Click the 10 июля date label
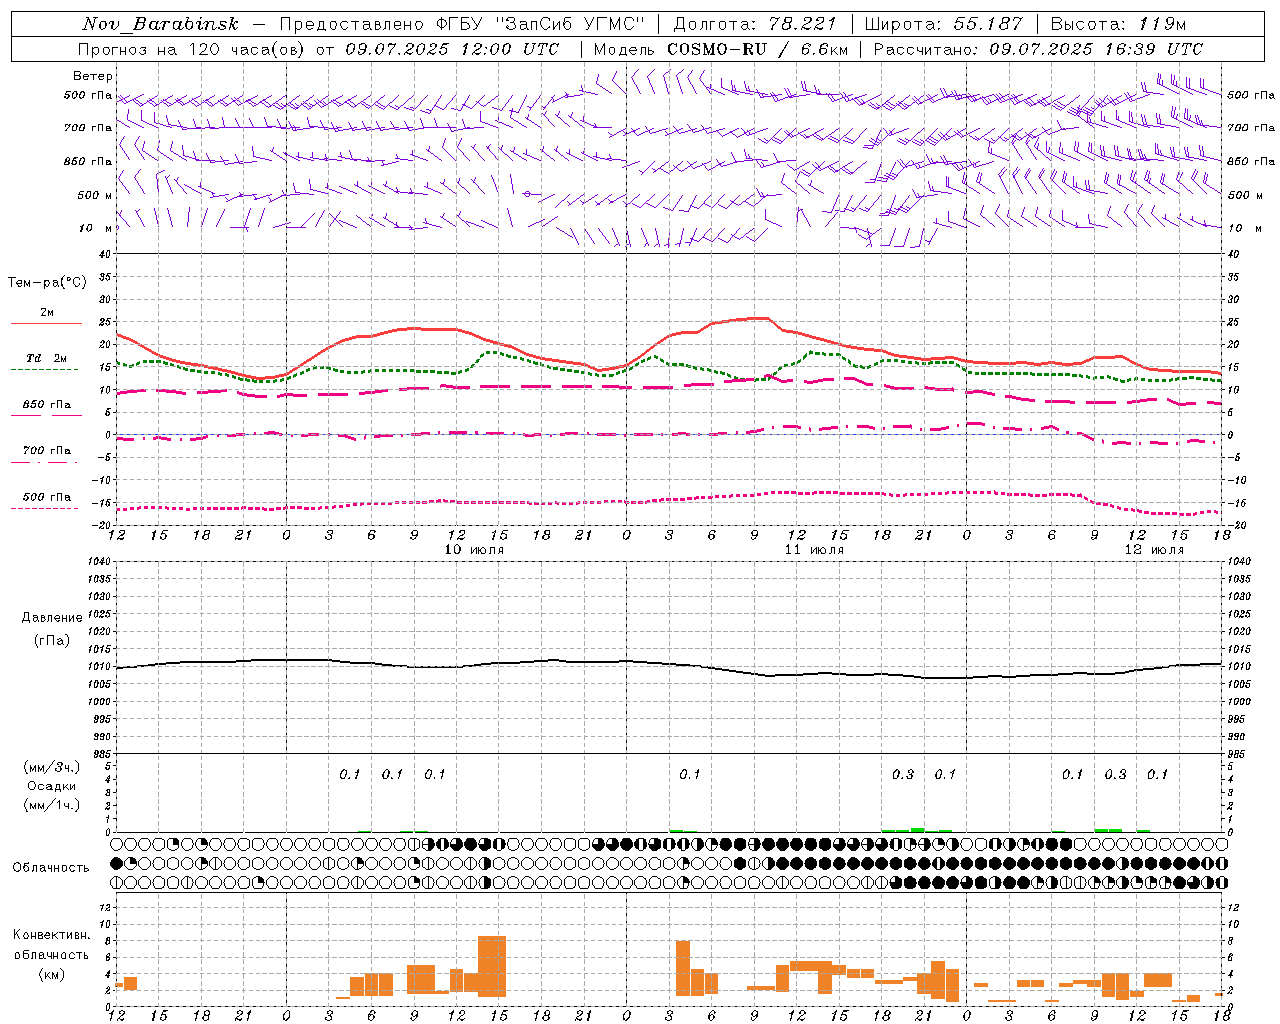Image resolution: width=1280 pixels, height=1024 pixels. (x=473, y=550)
